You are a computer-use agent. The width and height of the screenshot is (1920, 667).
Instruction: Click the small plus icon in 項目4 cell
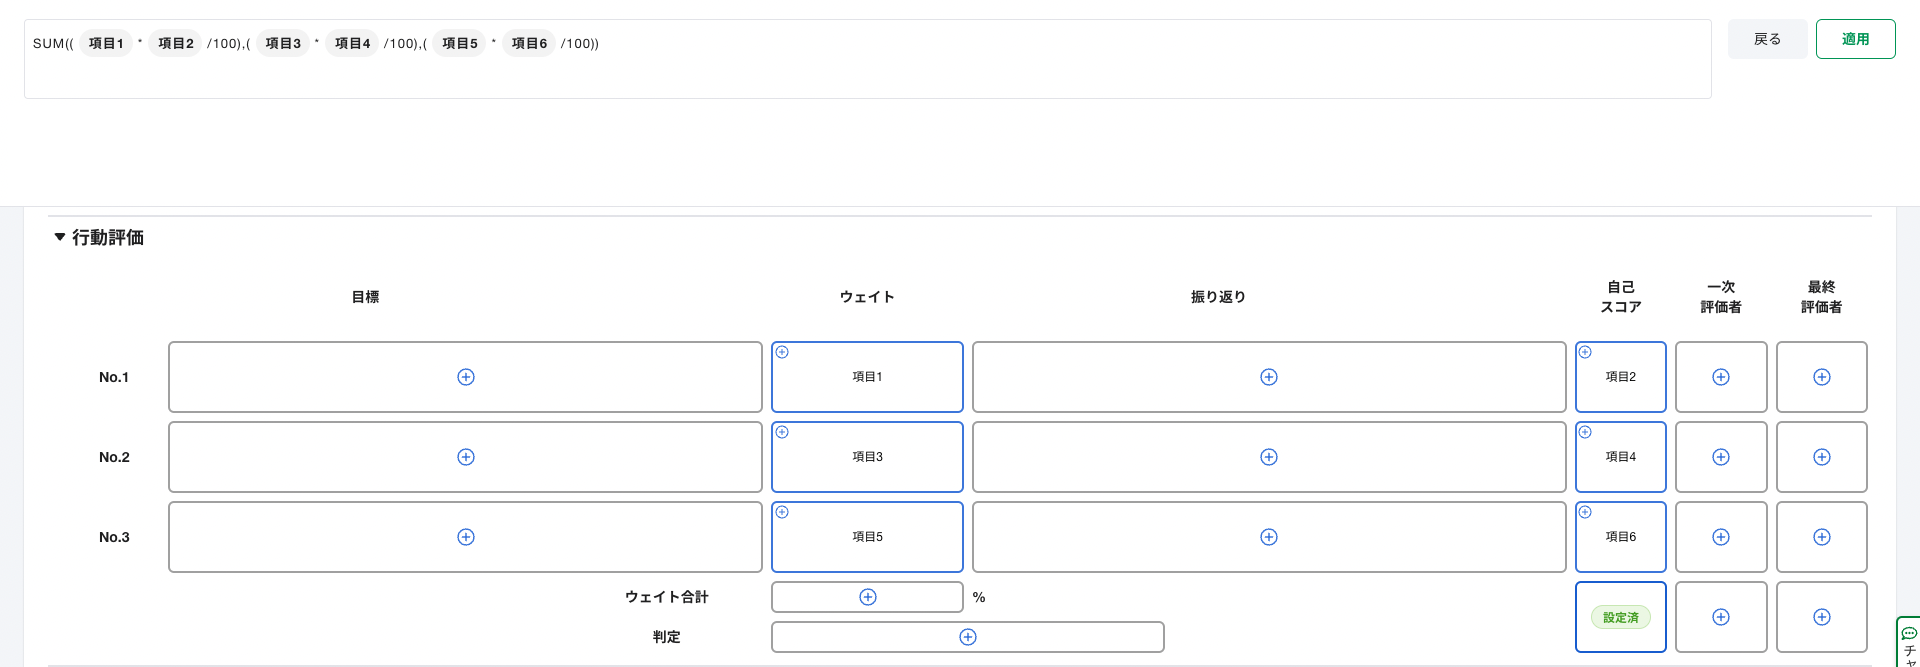(x=1585, y=432)
